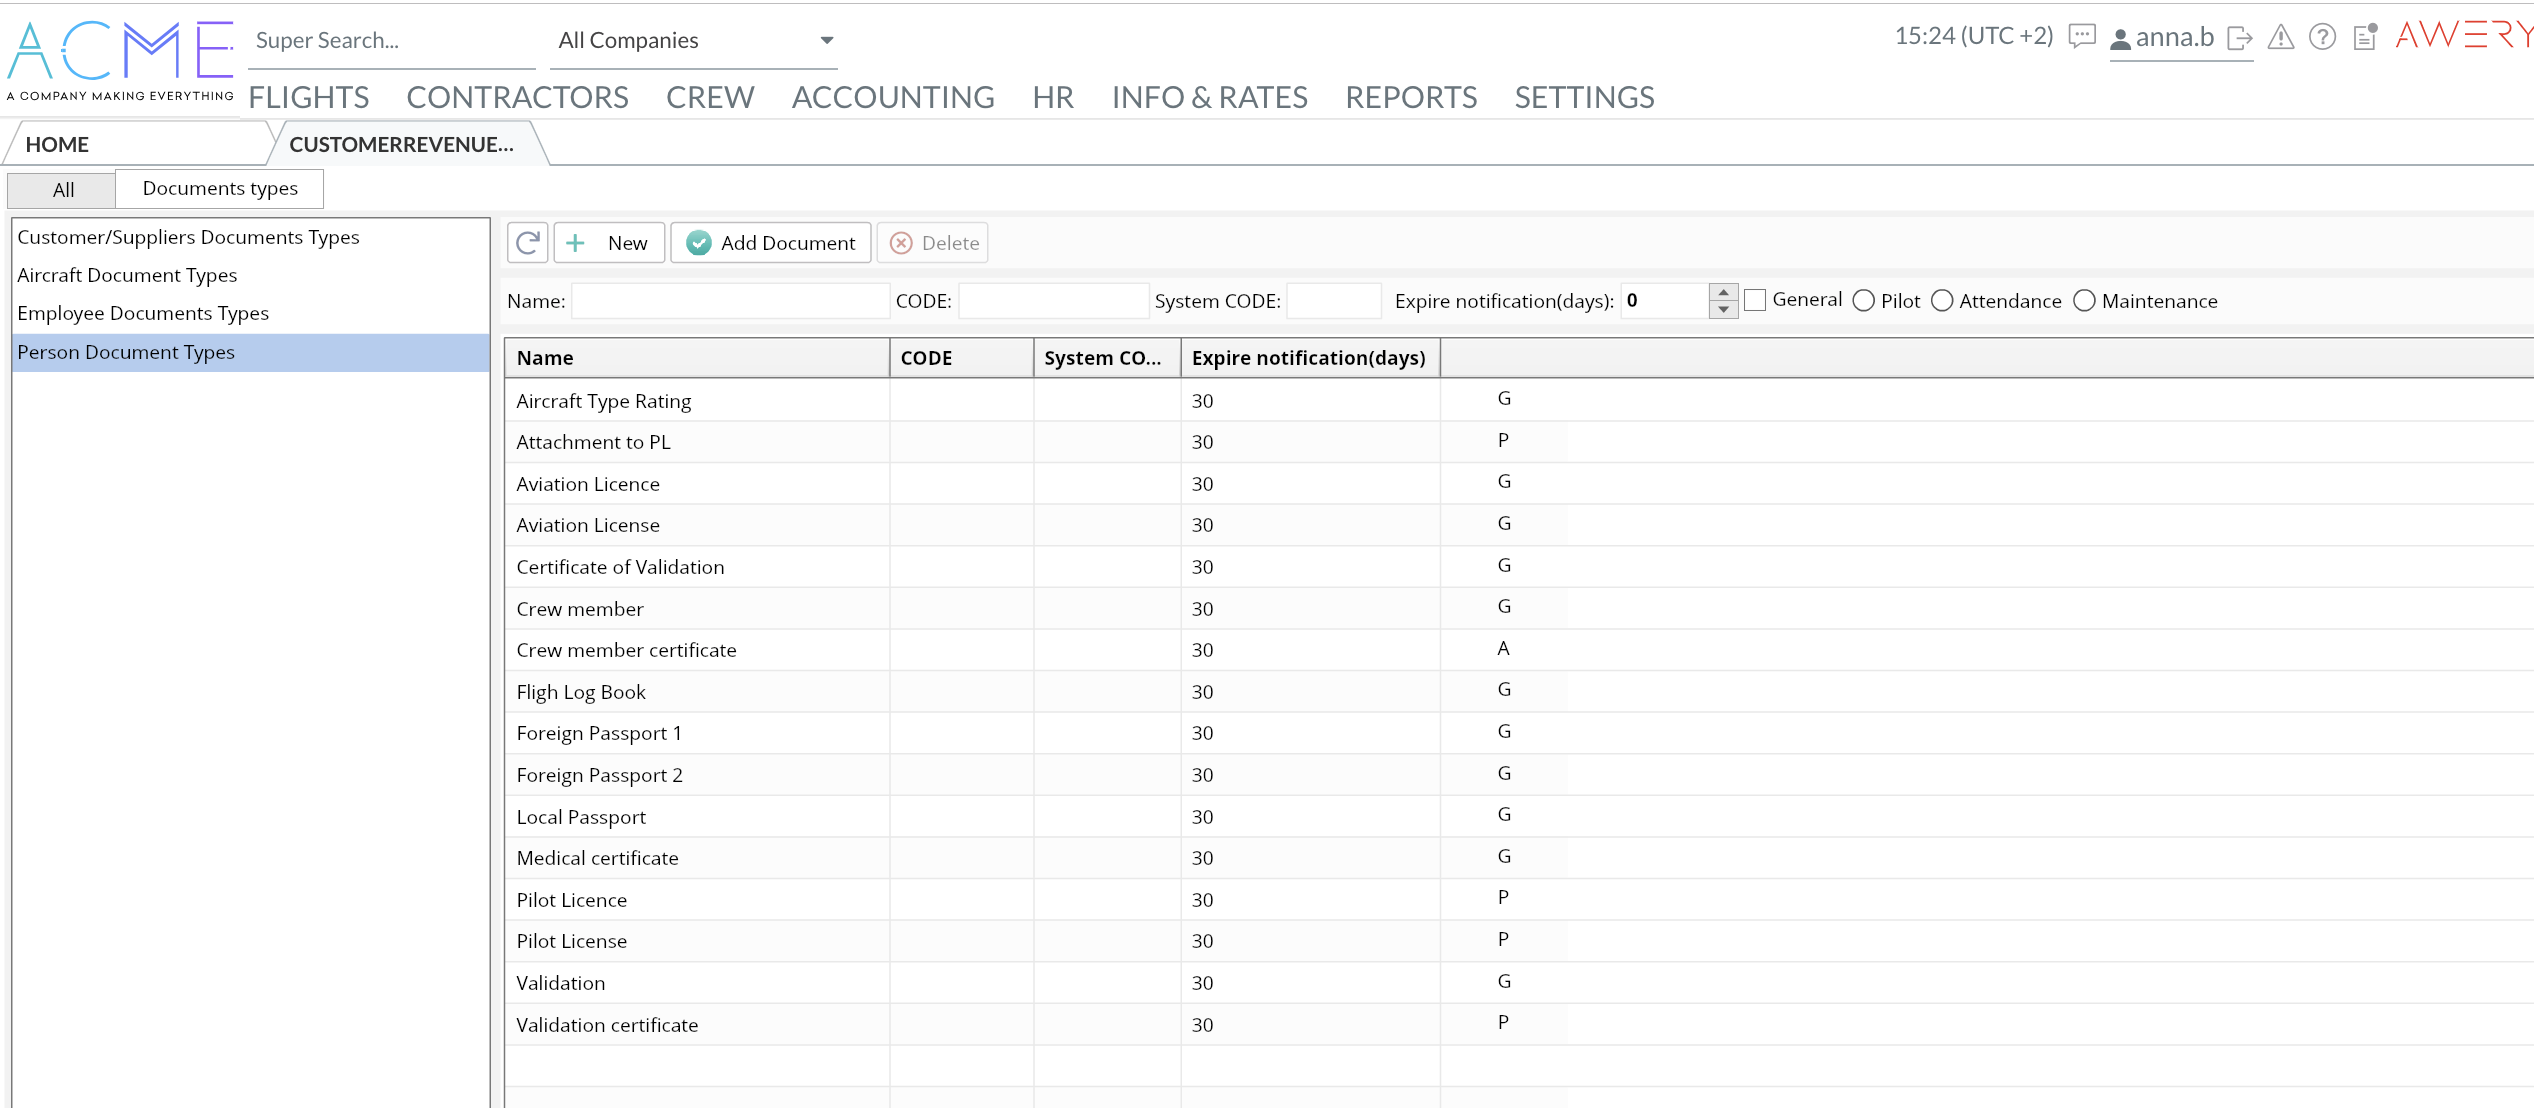The image size is (2534, 1108).
Task: Open the ACCOUNTING menu
Action: pyautogui.click(x=892, y=98)
